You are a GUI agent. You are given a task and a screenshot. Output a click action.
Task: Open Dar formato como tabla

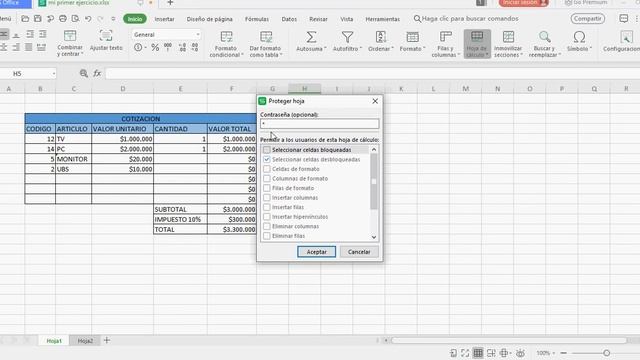click(266, 38)
